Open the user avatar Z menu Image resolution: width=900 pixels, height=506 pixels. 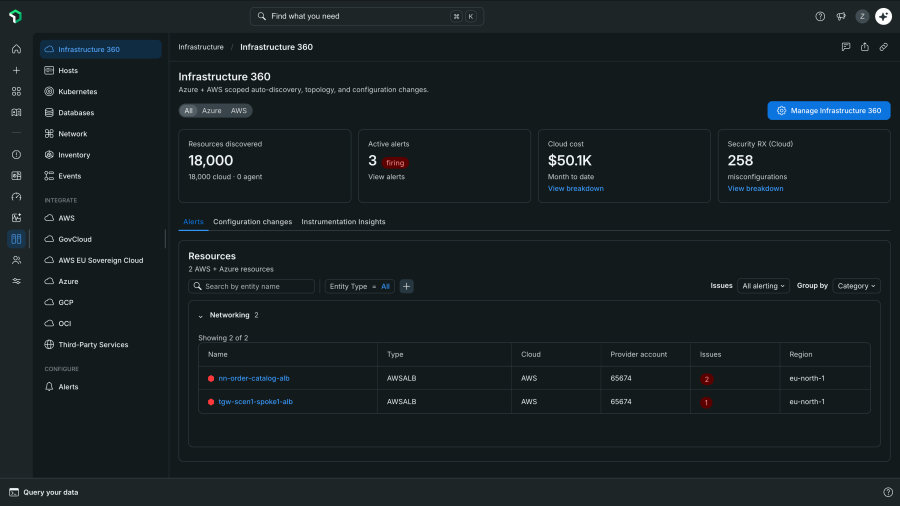(x=862, y=16)
